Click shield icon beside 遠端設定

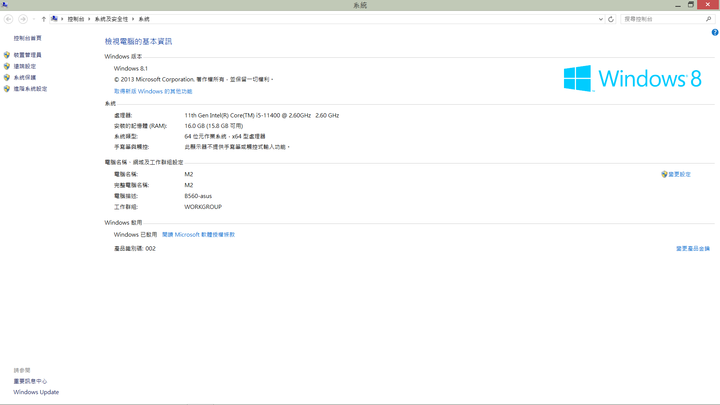click(6, 66)
